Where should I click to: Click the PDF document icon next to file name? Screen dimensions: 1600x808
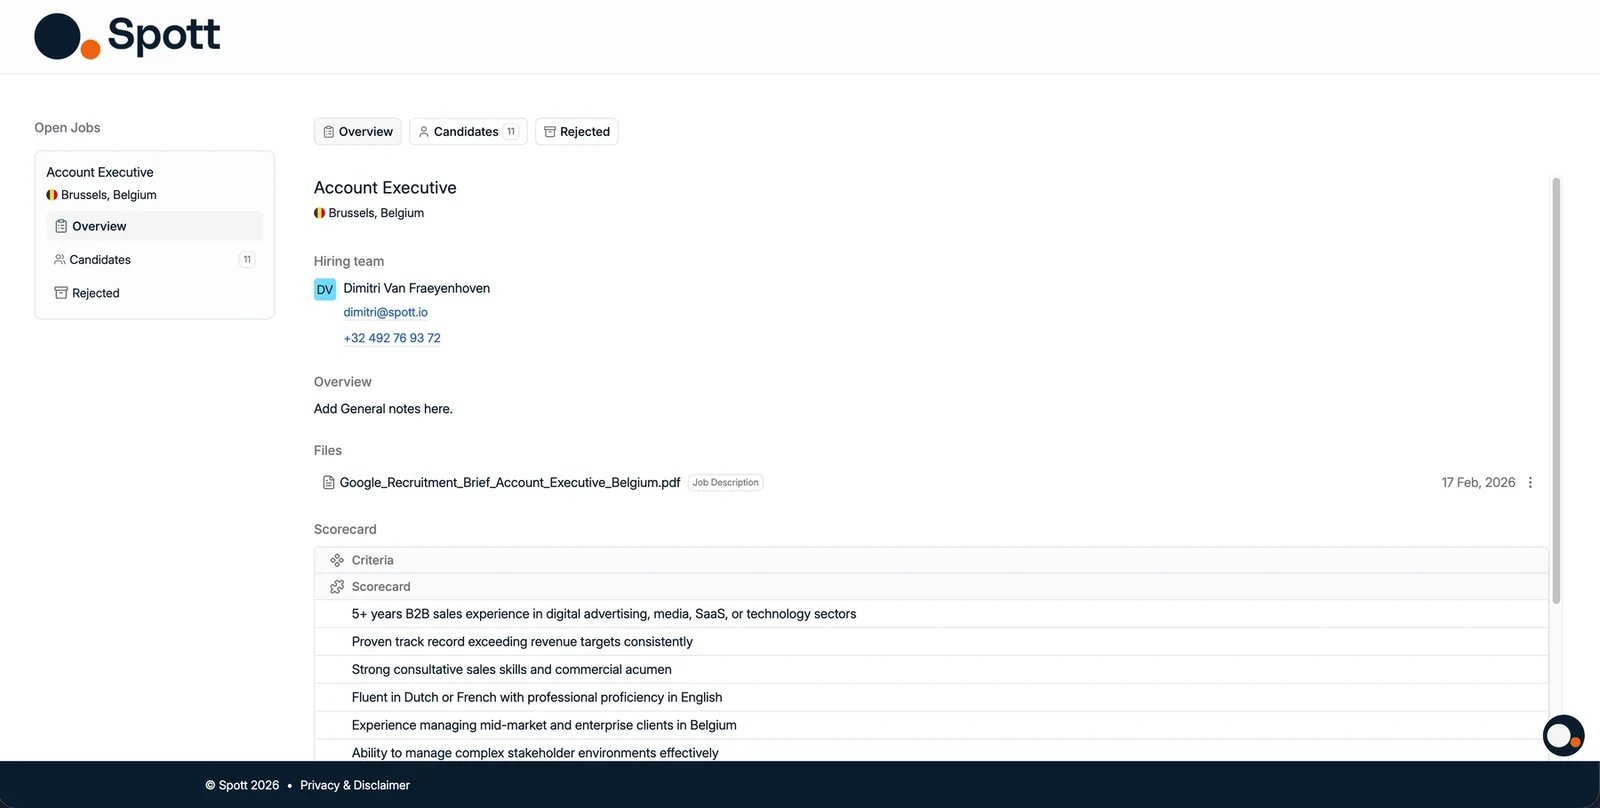328,482
